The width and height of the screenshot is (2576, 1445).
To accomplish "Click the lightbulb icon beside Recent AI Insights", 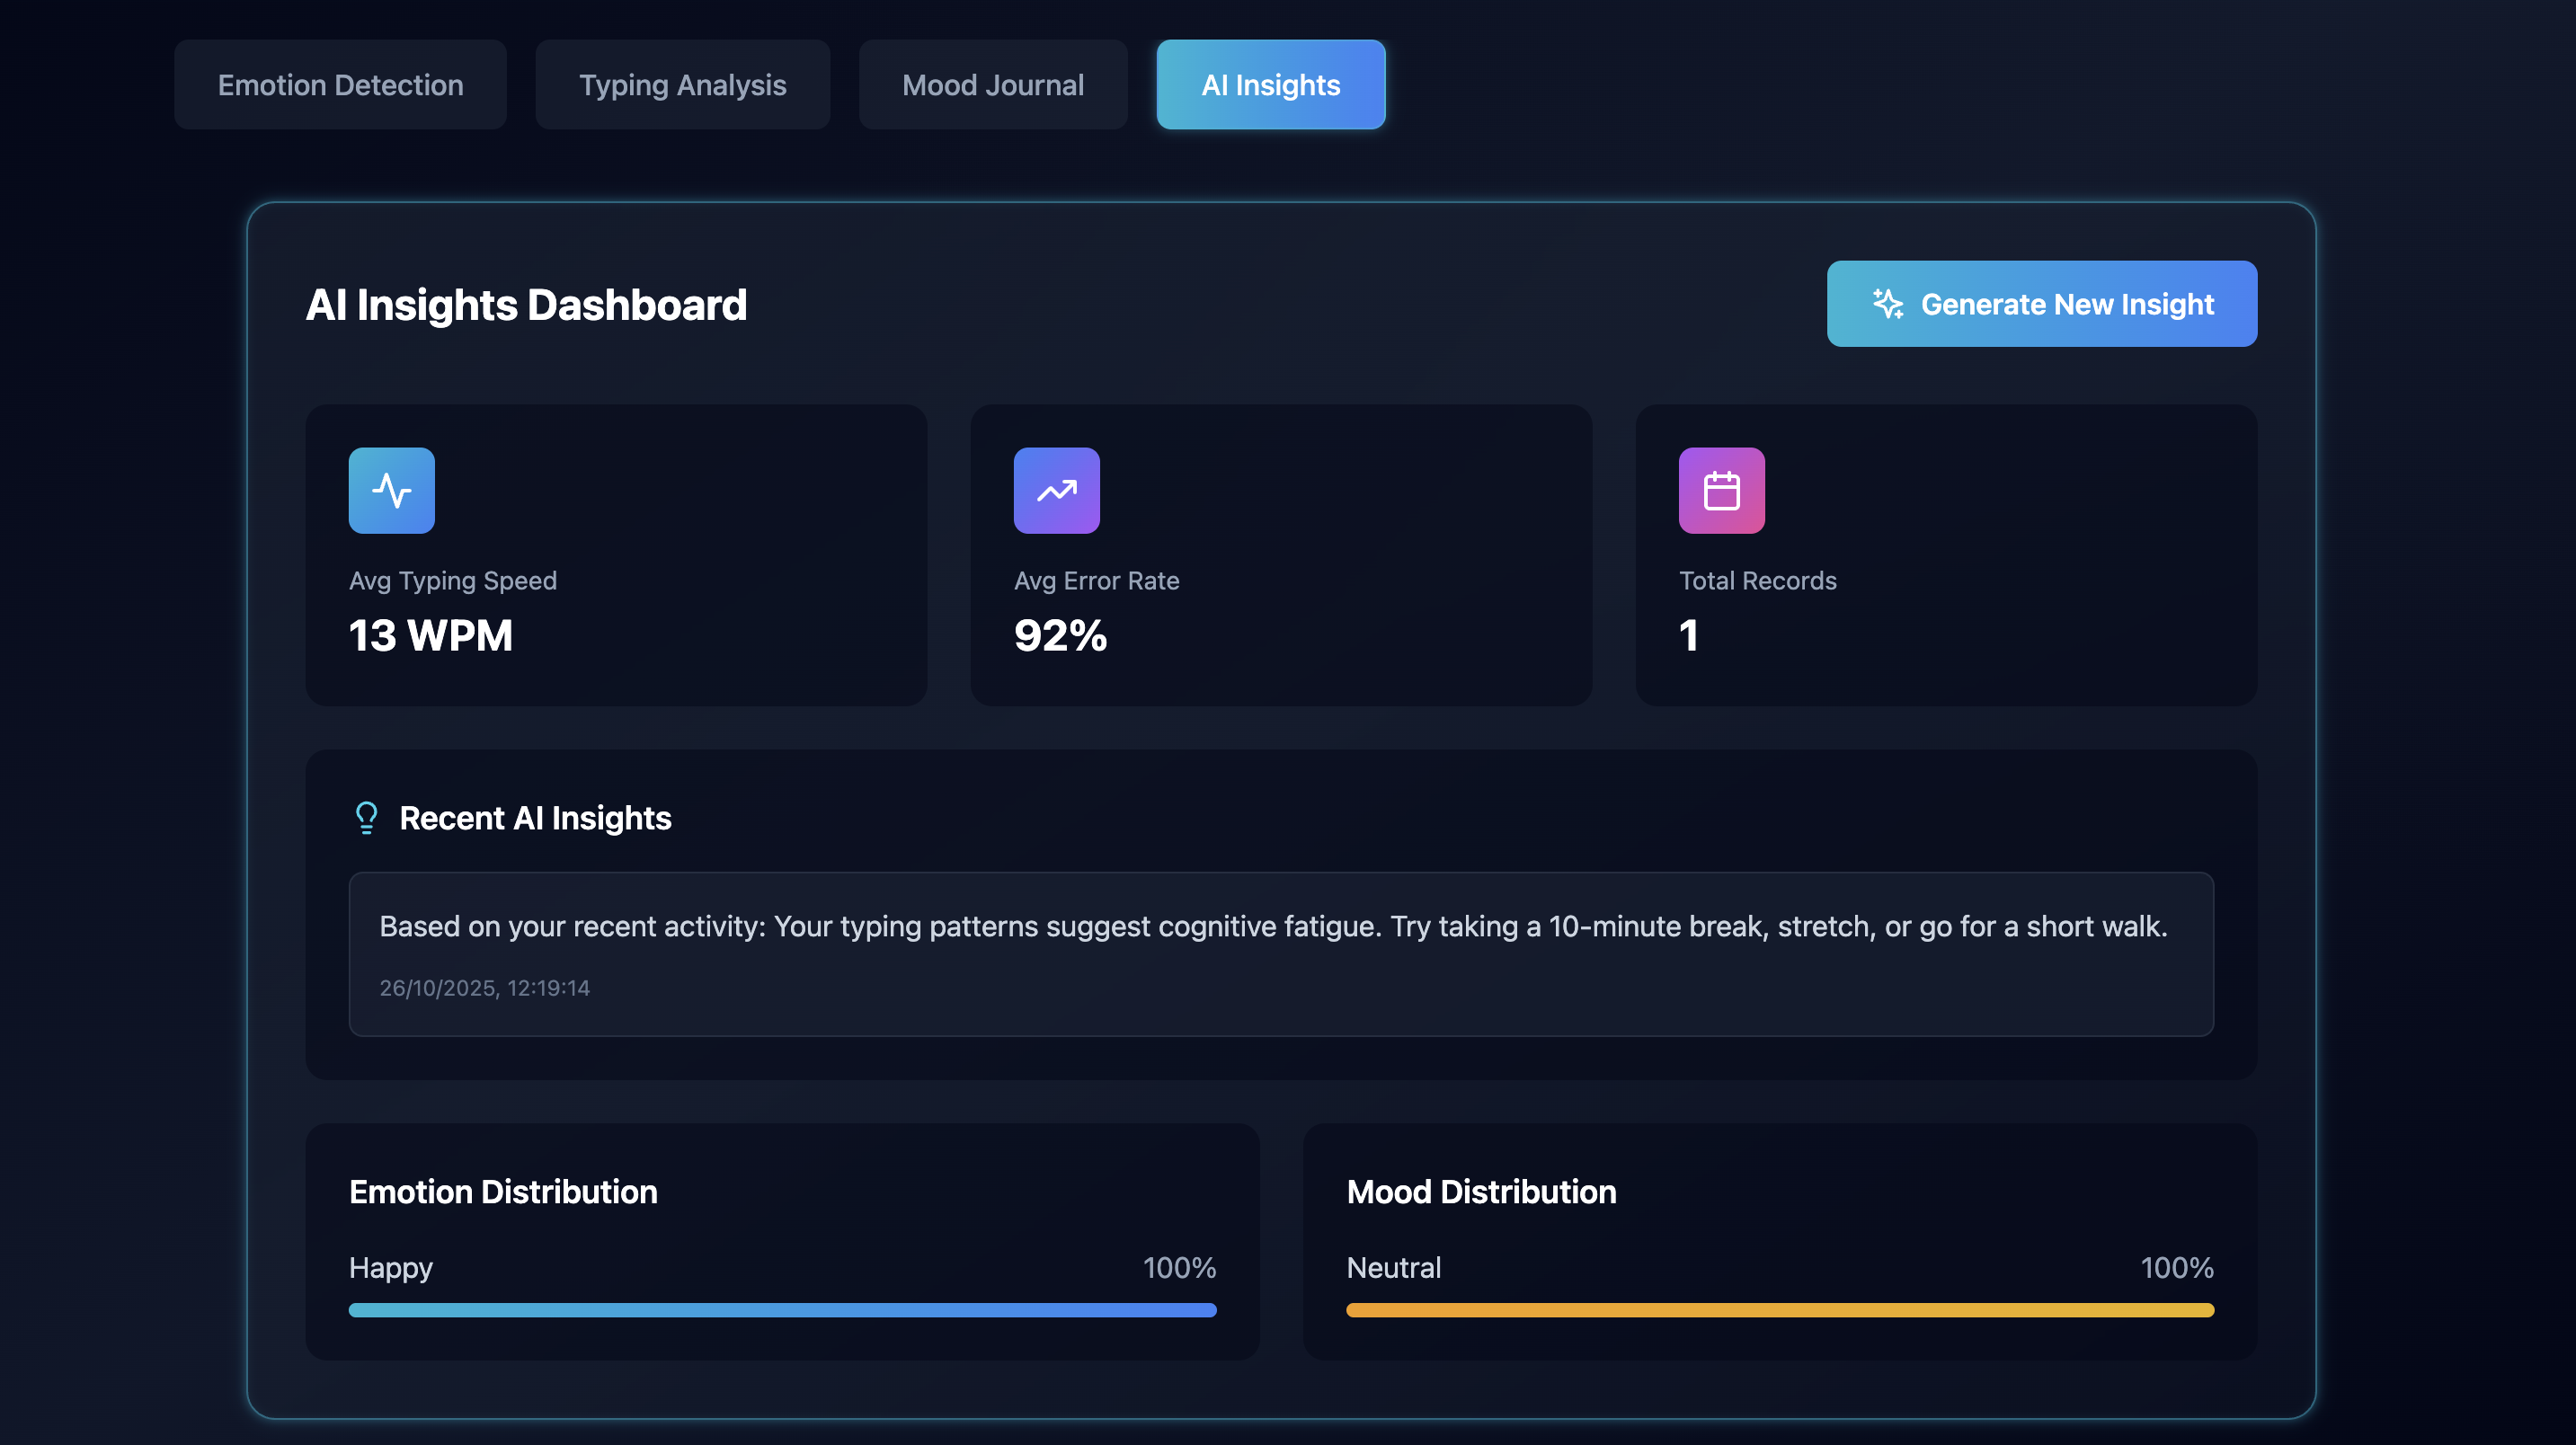I will tap(366, 817).
